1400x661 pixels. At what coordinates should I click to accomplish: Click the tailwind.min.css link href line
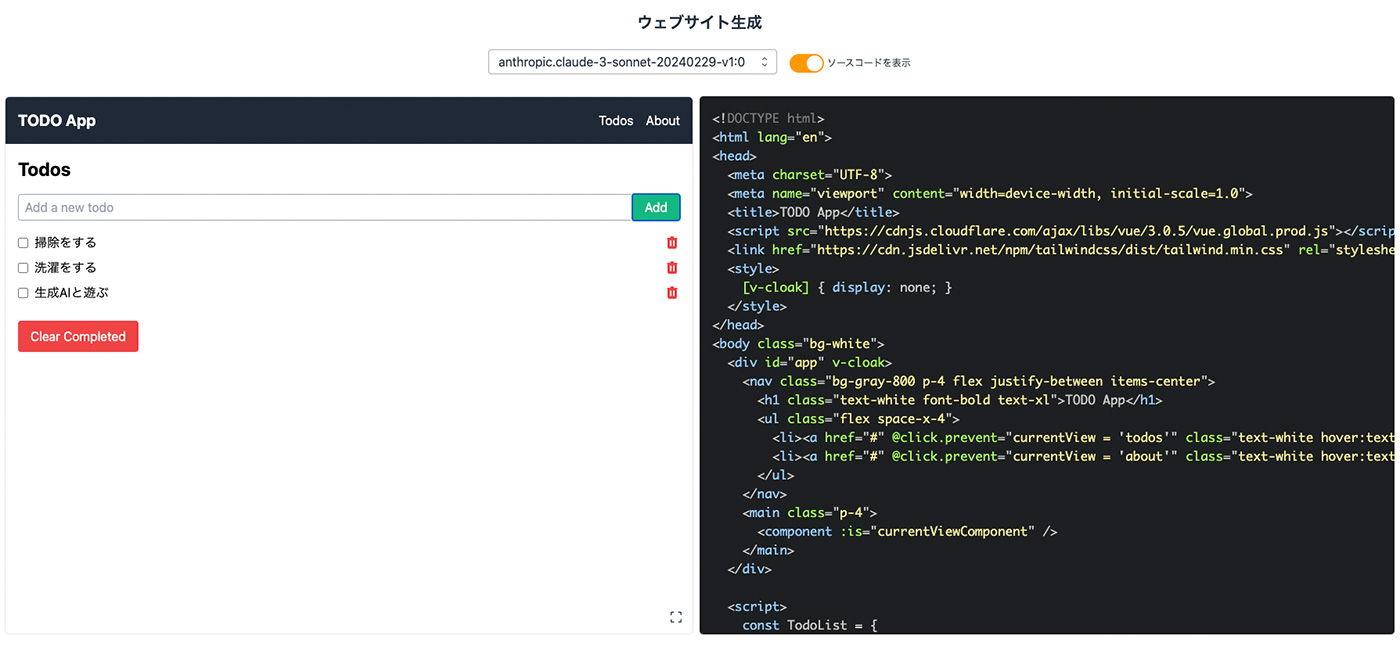1060,249
